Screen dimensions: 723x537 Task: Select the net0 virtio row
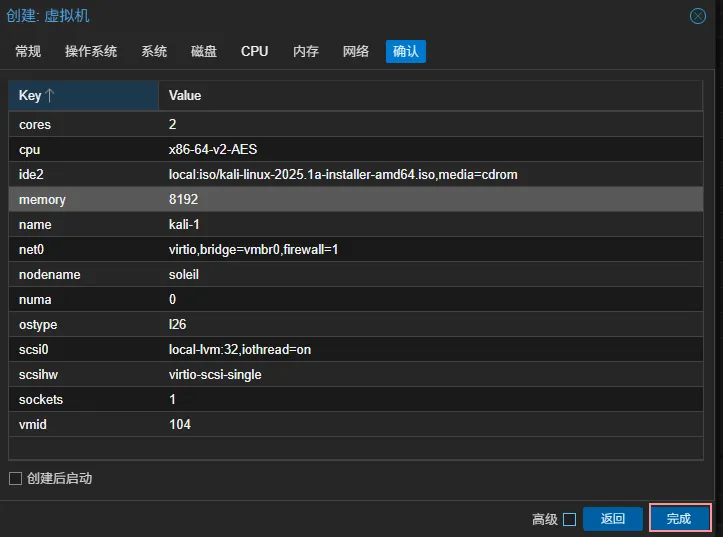360,250
